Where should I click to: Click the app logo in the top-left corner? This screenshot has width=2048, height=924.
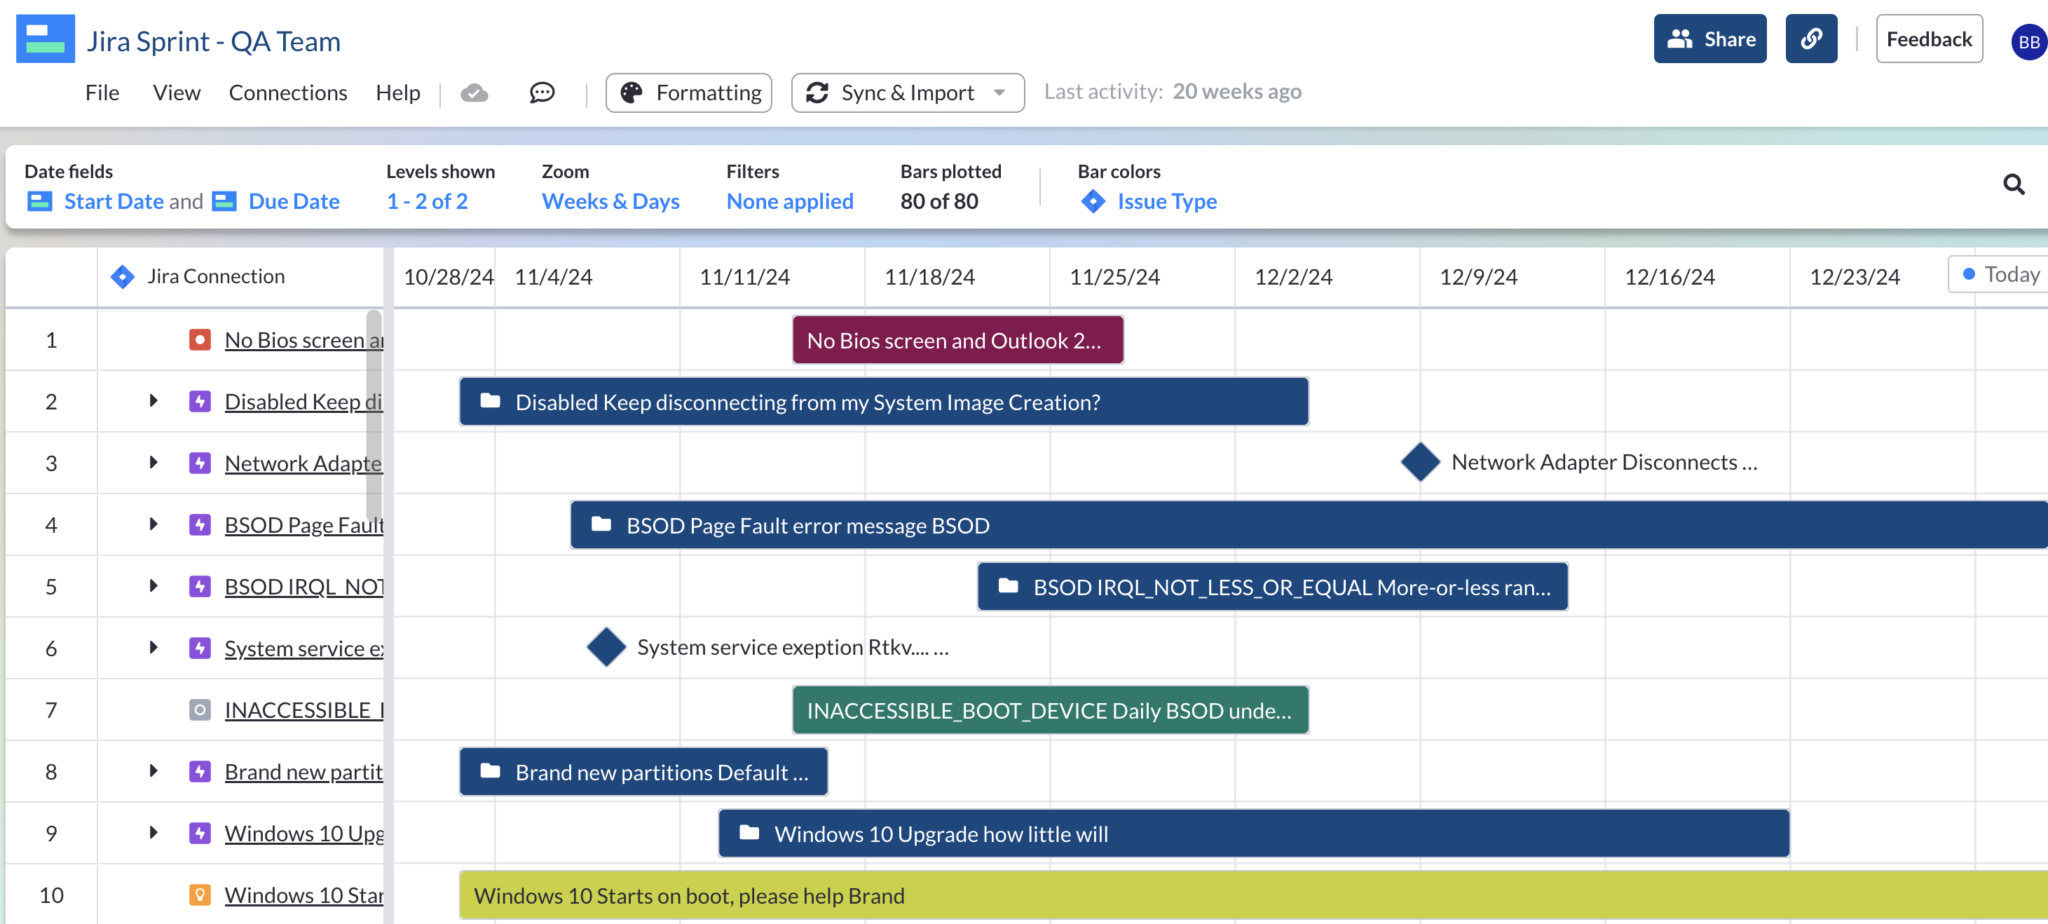[x=45, y=38]
